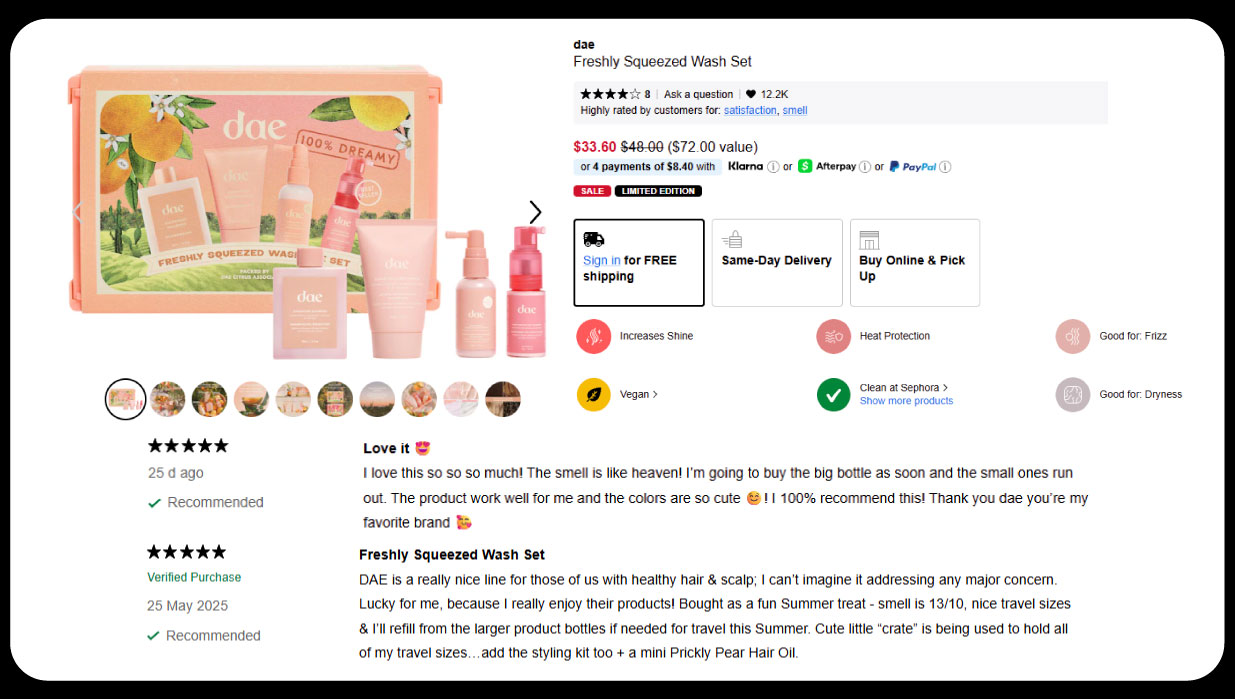Select the last dark-brown product thumbnail
This screenshot has width=1235, height=699.
[x=503, y=399]
